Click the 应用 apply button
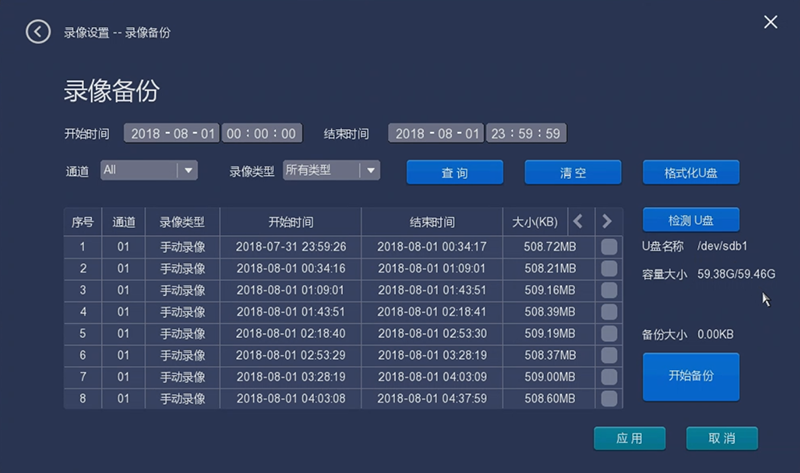800x473 pixels. click(x=629, y=438)
